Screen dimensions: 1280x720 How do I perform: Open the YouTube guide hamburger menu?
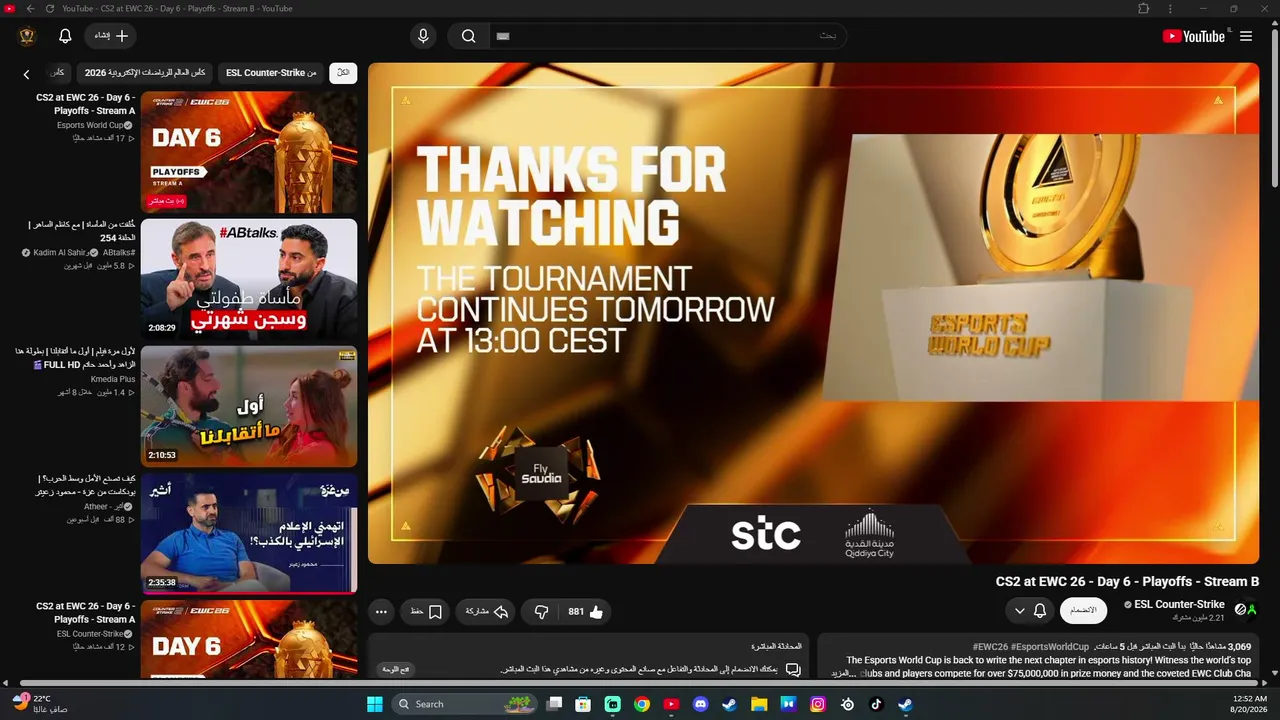[1246, 36]
